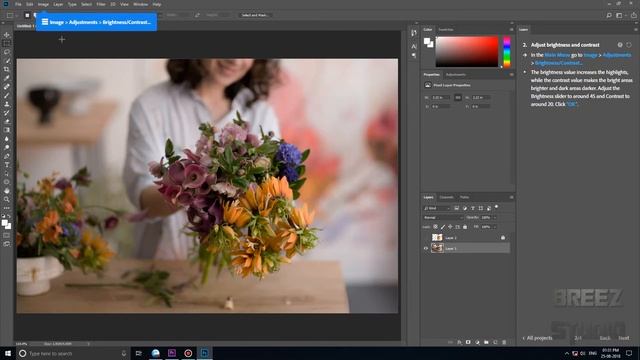
Task: Click inside the red color picker field
Action: (467, 51)
